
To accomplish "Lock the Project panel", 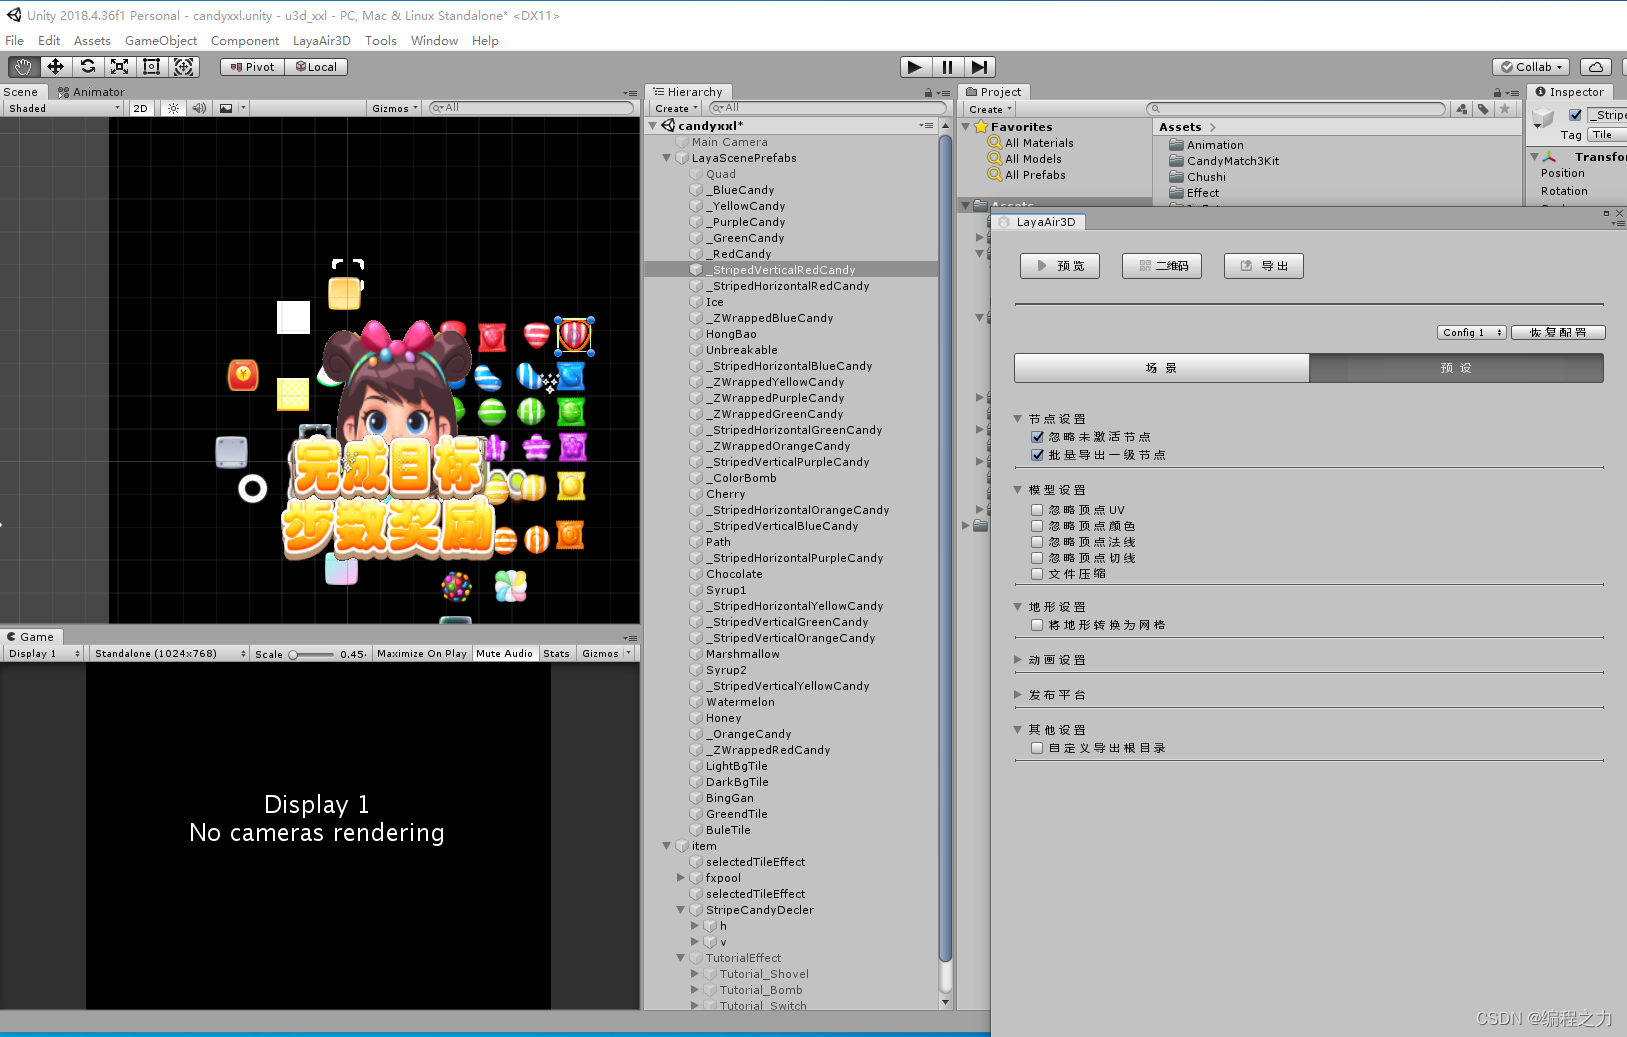I will pyautogui.click(x=1498, y=93).
